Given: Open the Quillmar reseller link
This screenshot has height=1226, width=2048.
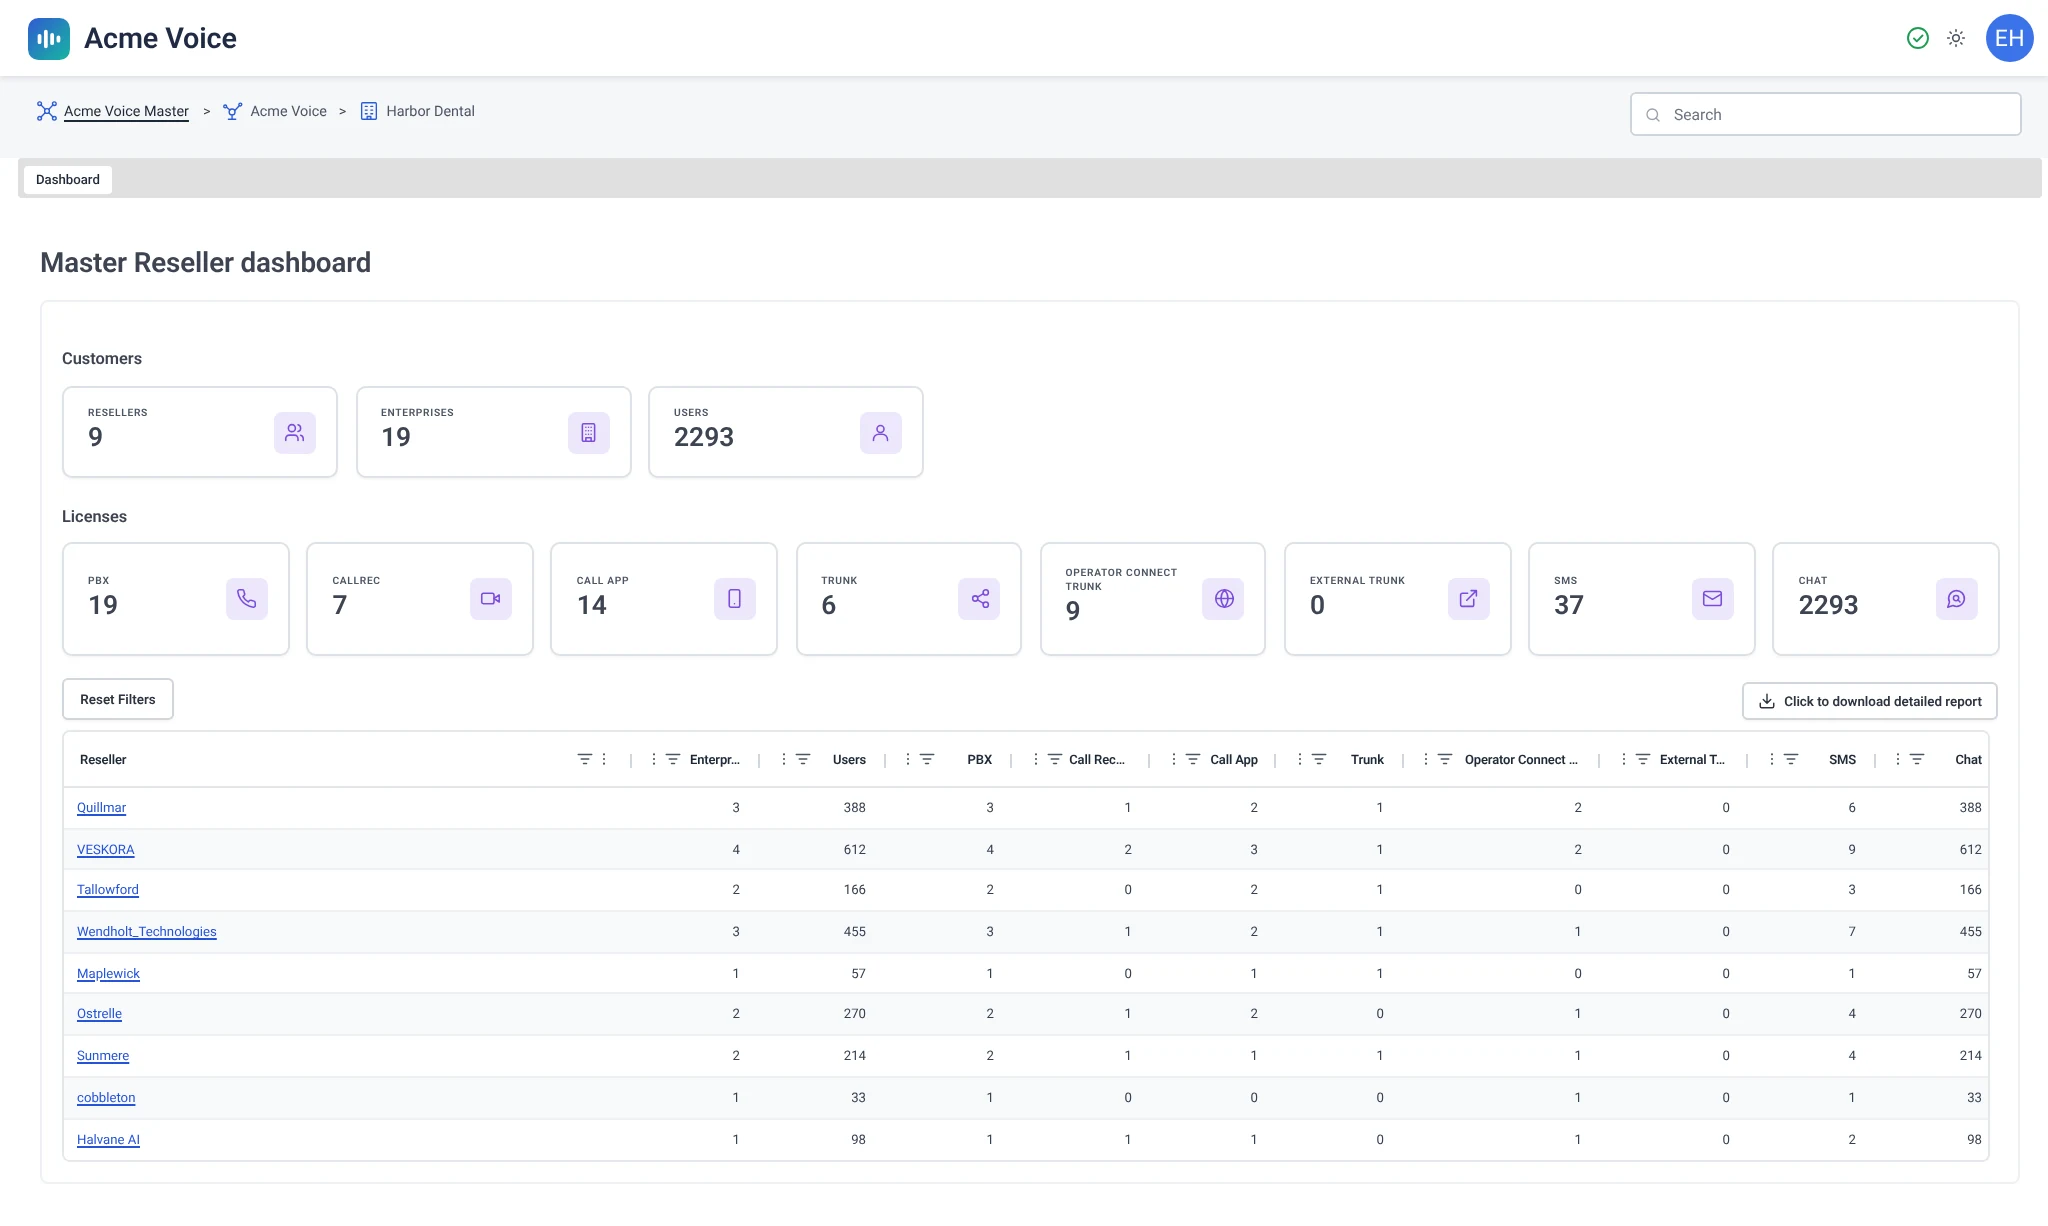Looking at the screenshot, I should [x=101, y=807].
